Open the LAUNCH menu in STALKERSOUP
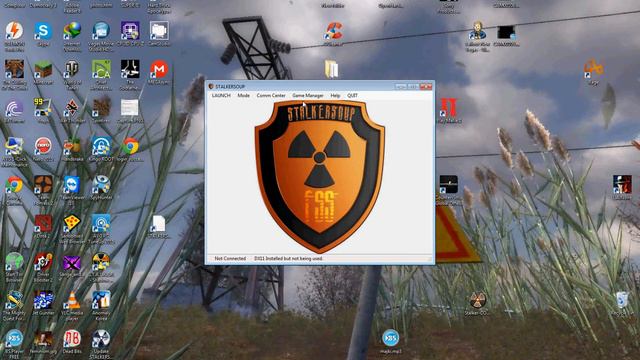Image resolution: width=640 pixels, height=360 pixels. [x=221, y=95]
